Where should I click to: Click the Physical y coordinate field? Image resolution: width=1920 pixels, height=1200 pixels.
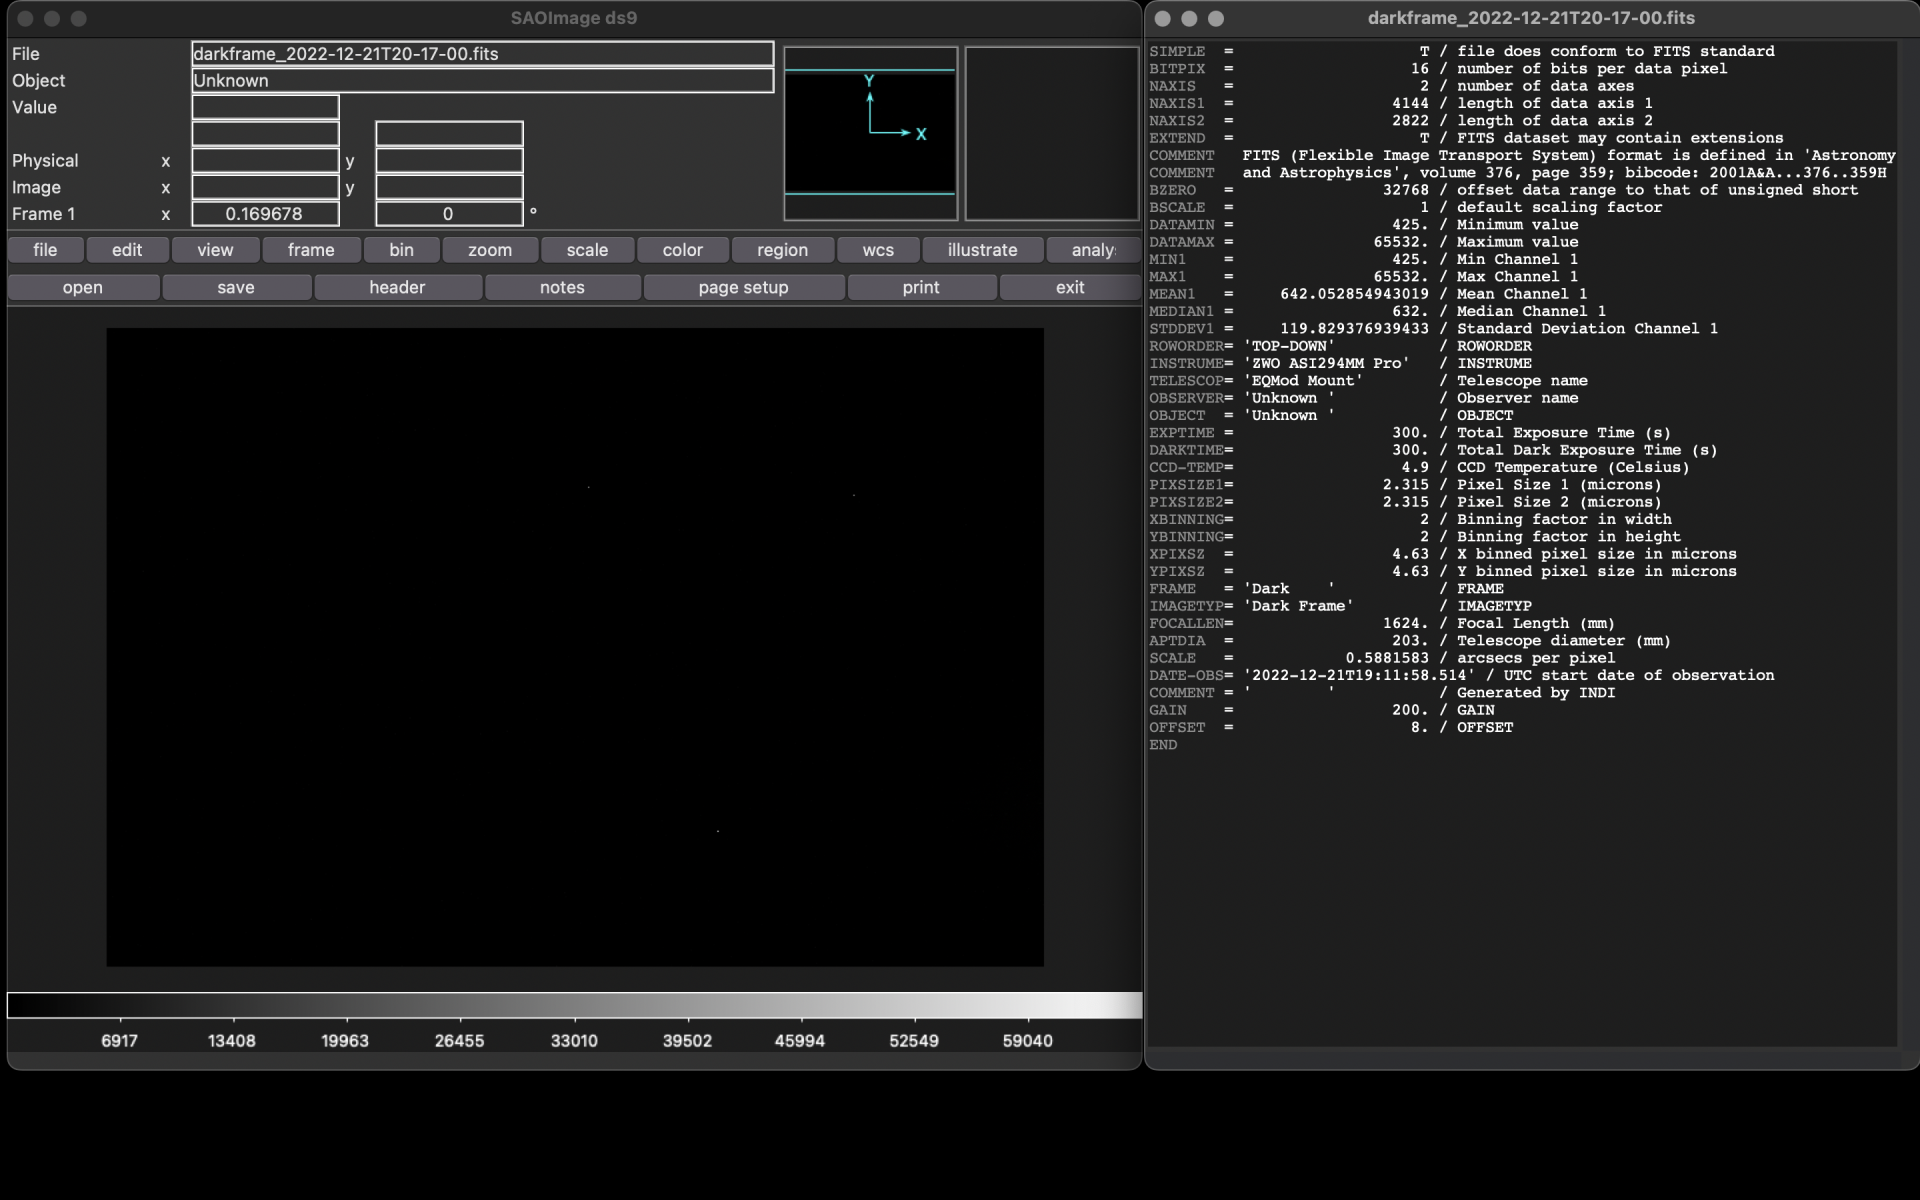tap(449, 161)
